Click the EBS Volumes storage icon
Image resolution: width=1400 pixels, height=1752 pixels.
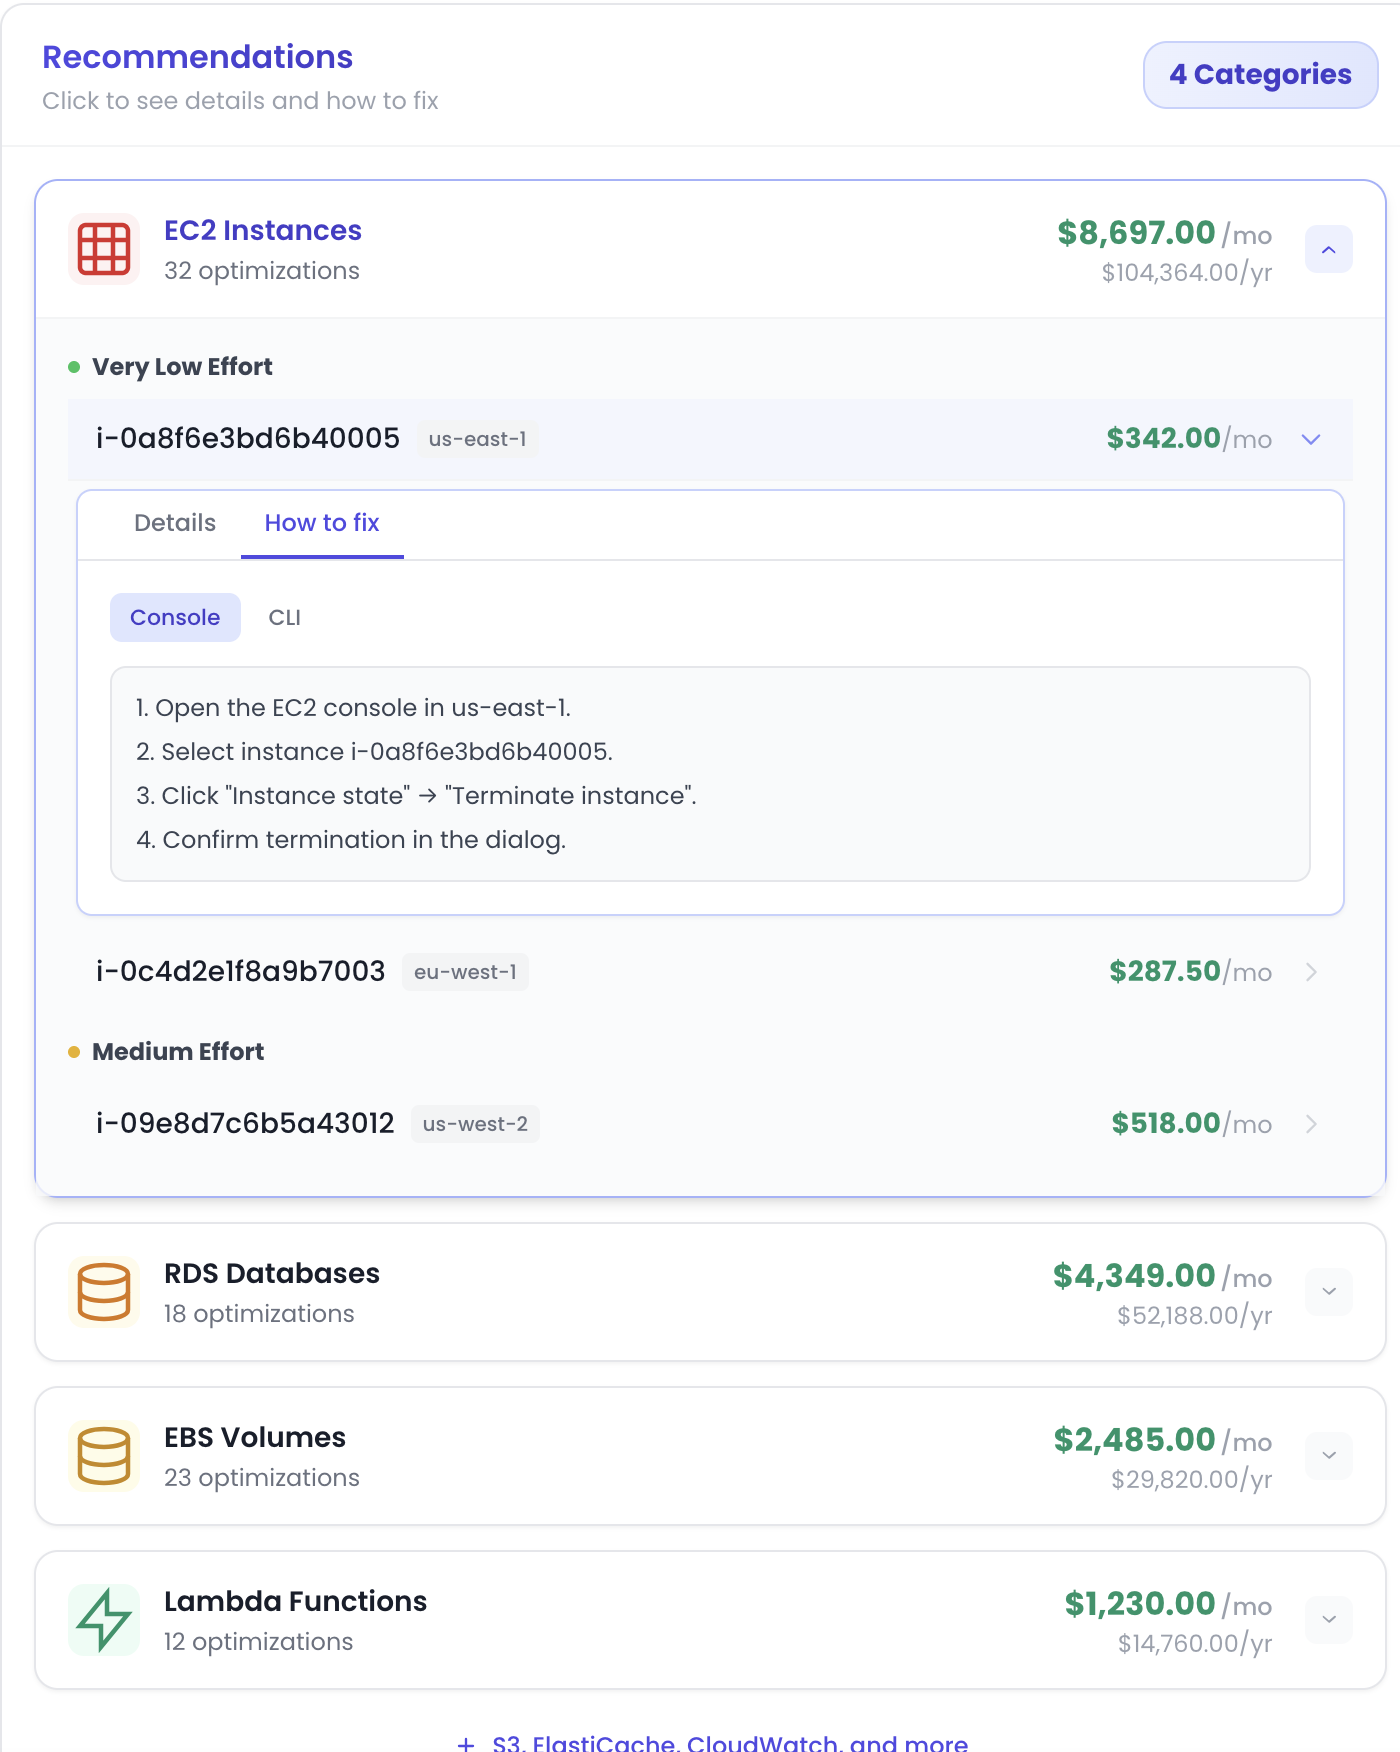pos(104,1456)
